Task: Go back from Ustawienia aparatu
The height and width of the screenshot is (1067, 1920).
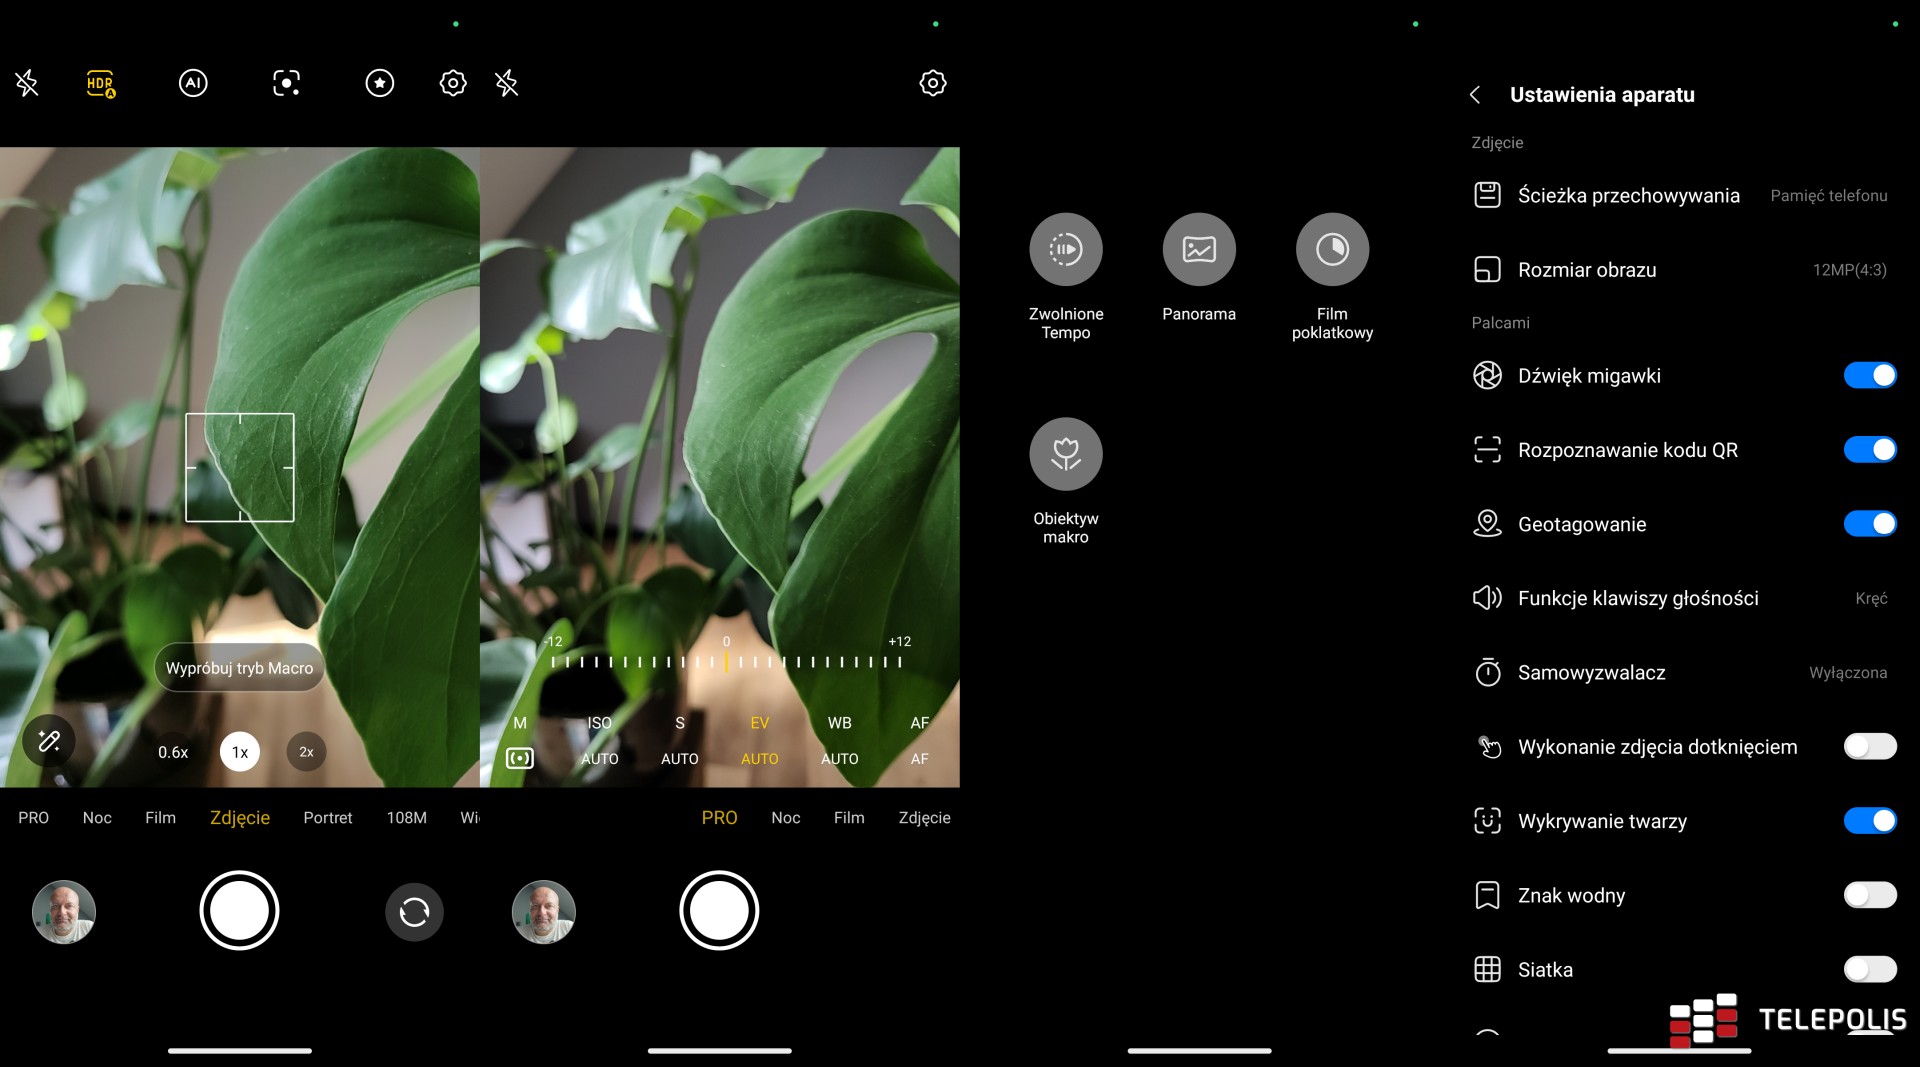Action: pyautogui.click(x=1475, y=95)
